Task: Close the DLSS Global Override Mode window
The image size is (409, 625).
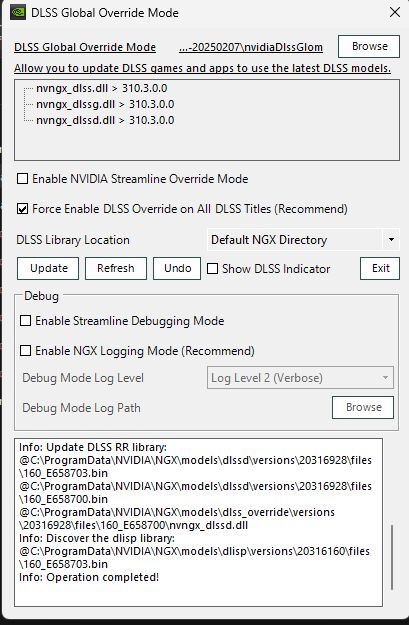Action: point(395,12)
